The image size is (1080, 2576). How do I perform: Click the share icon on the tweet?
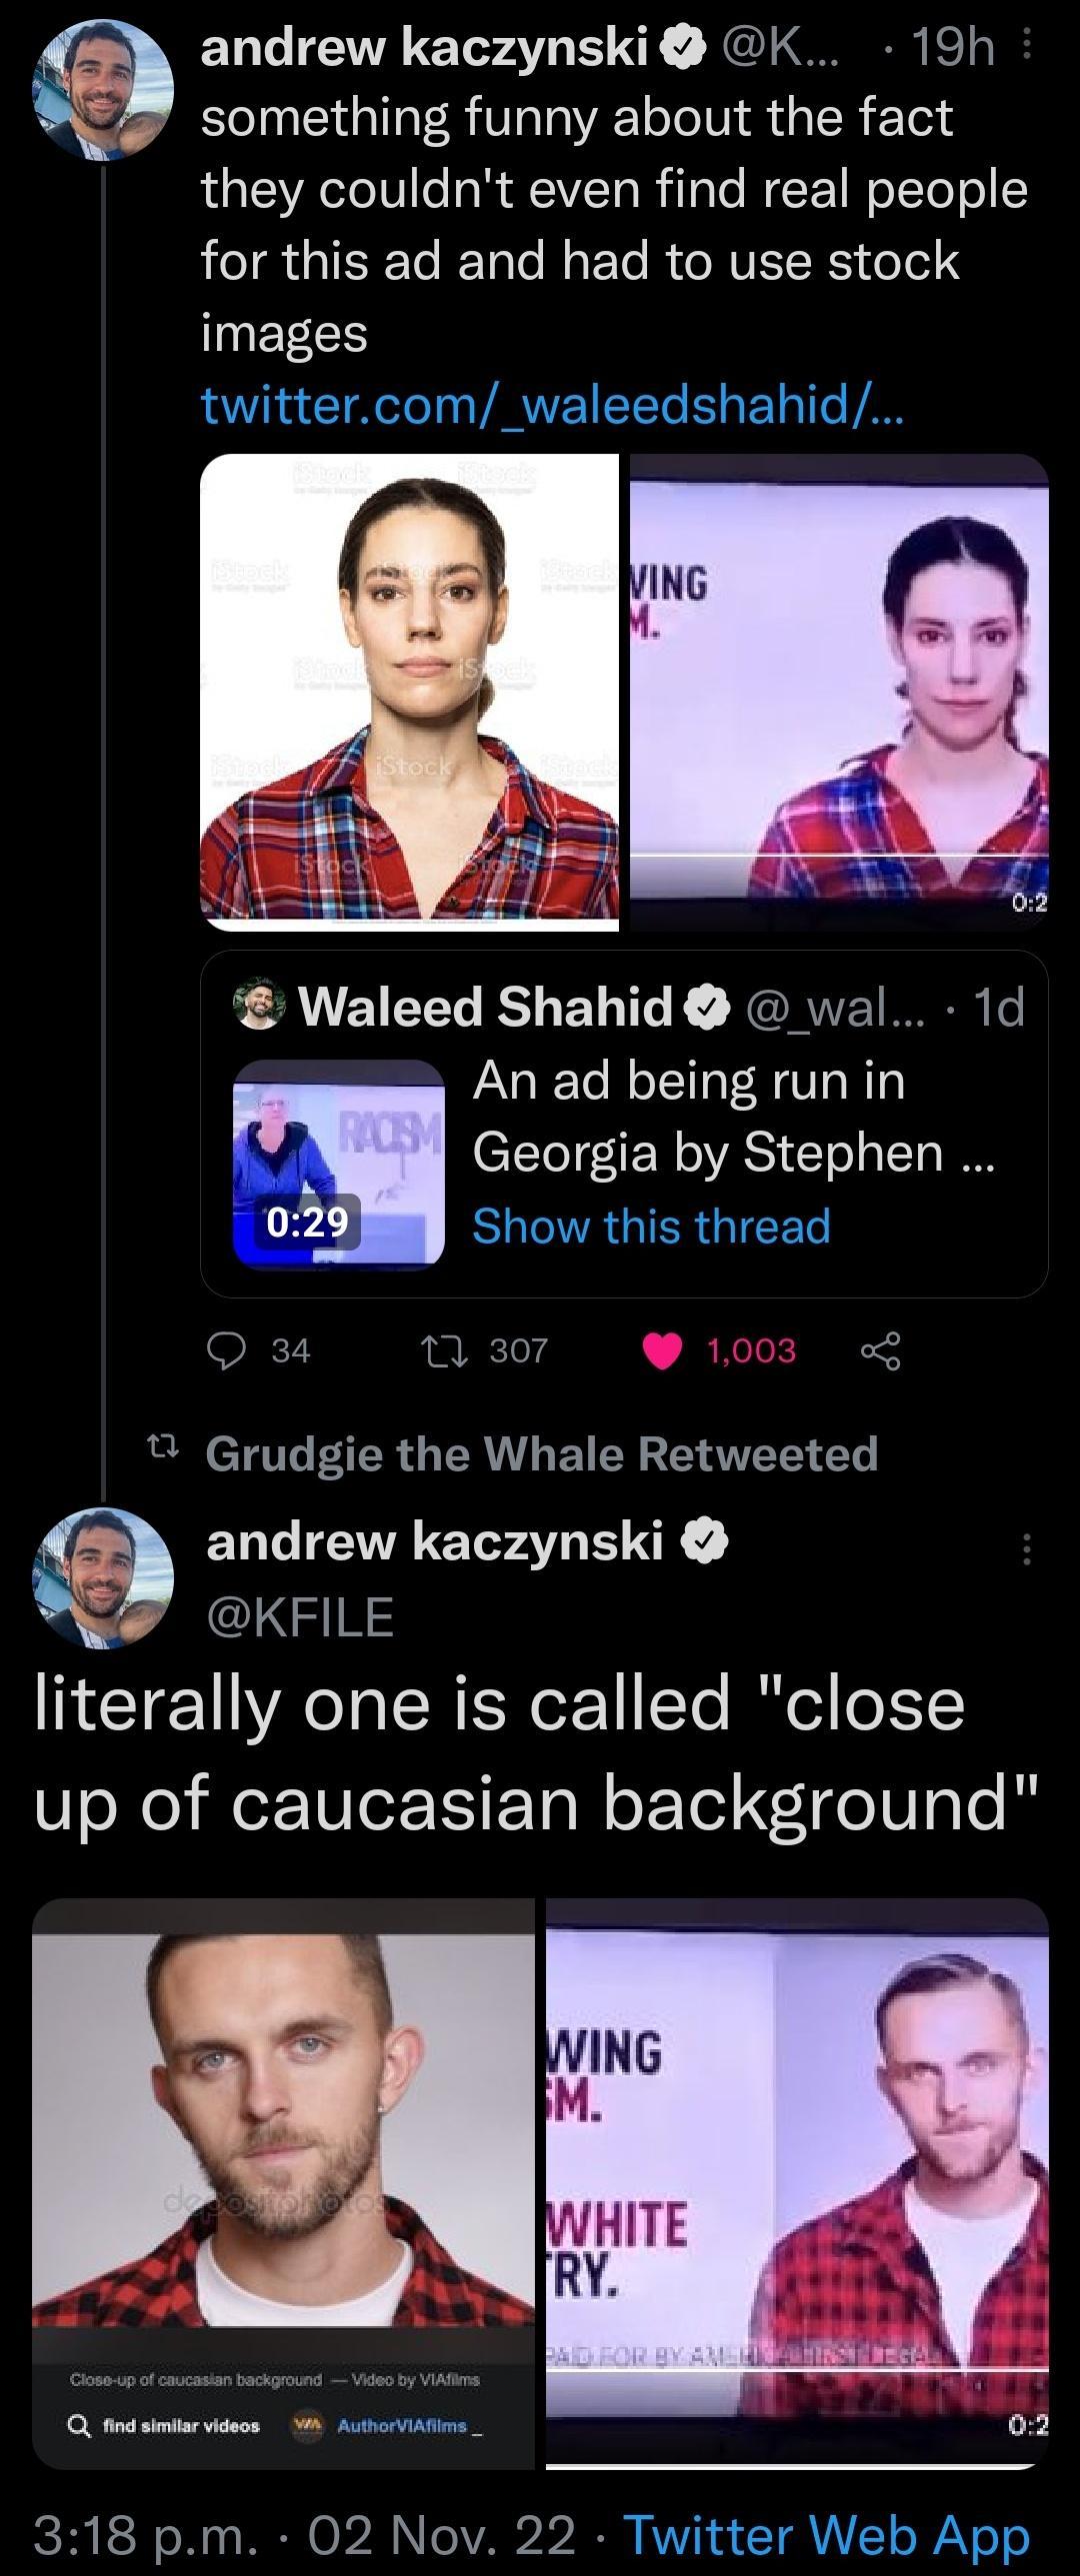point(882,1351)
